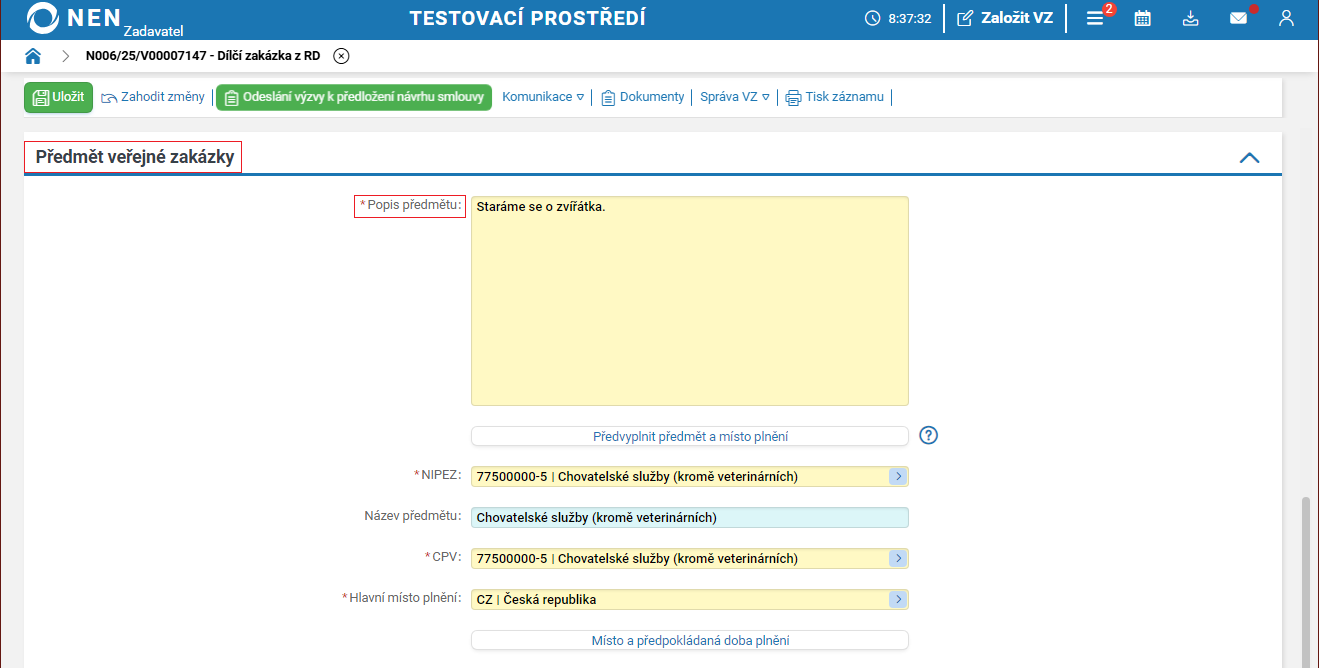Click Předvyplnit předmět a místo plnění

point(689,436)
